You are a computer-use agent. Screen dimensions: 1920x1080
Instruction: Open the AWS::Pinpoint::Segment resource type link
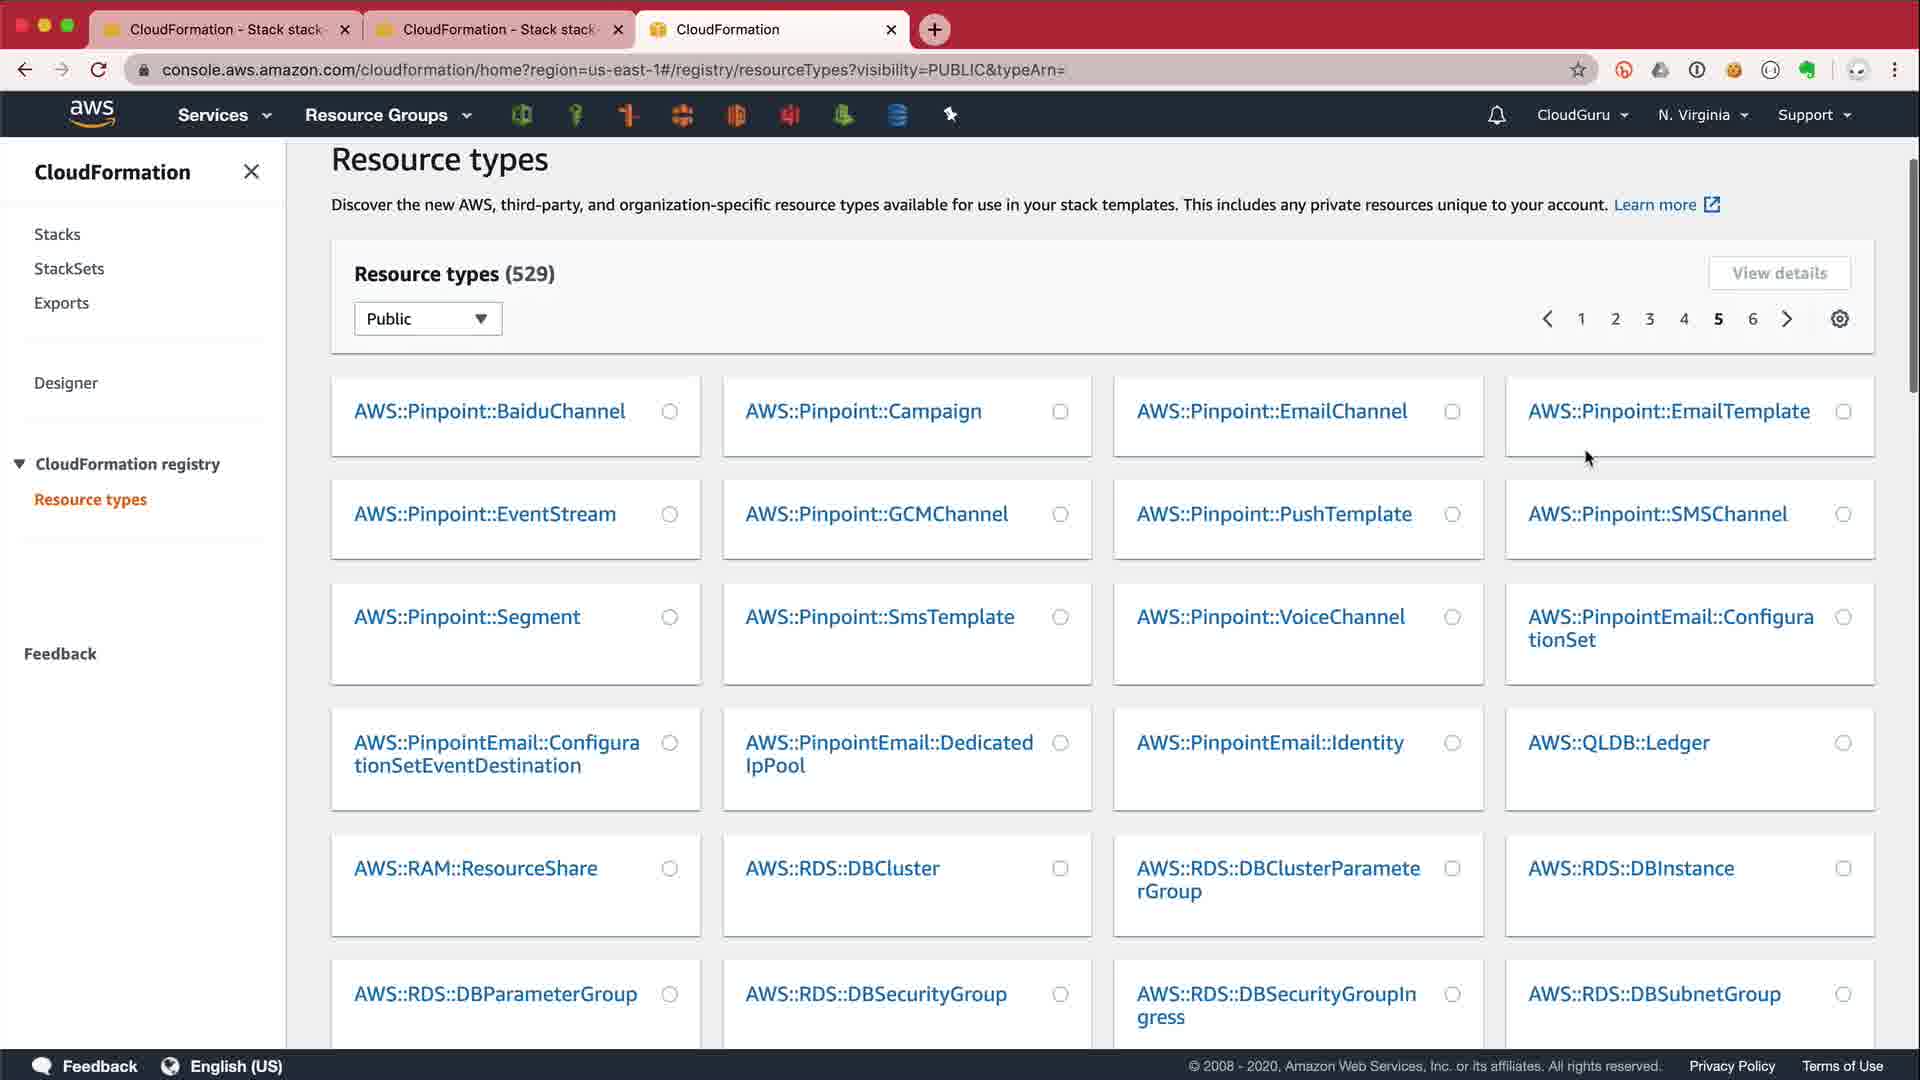(467, 617)
